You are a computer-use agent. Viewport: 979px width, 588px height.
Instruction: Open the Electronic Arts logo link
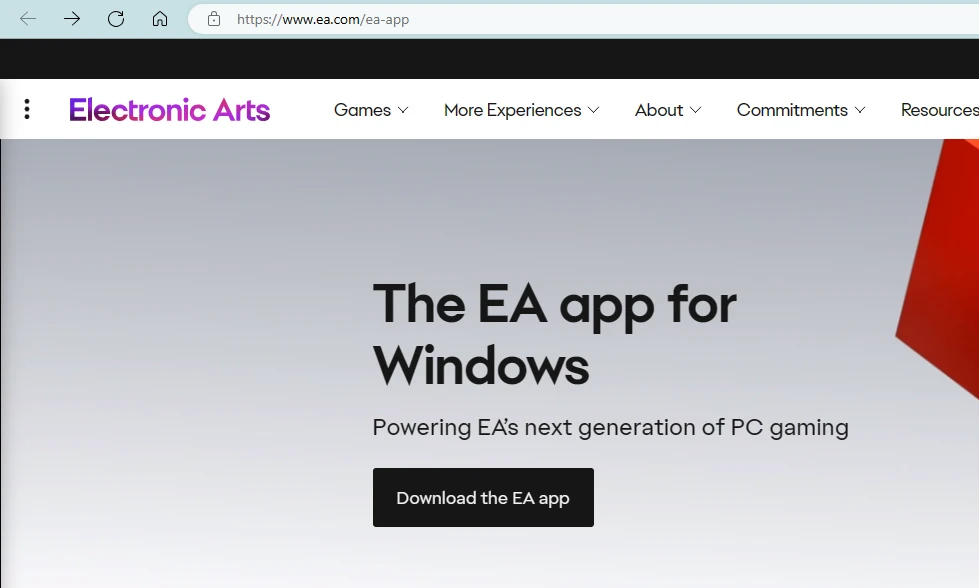coord(169,110)
